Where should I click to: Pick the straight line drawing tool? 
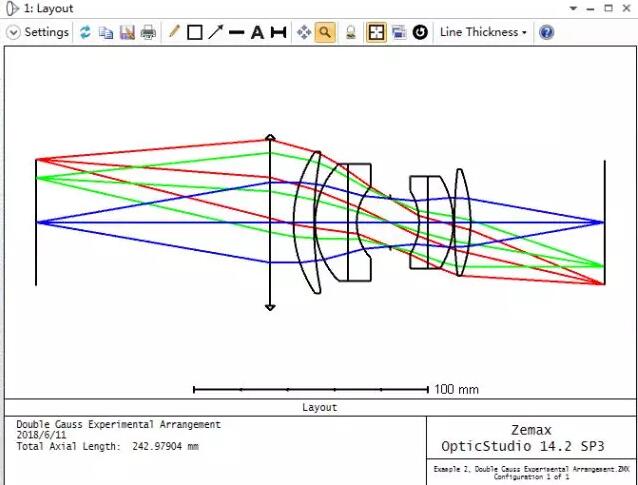coord(236,32)
